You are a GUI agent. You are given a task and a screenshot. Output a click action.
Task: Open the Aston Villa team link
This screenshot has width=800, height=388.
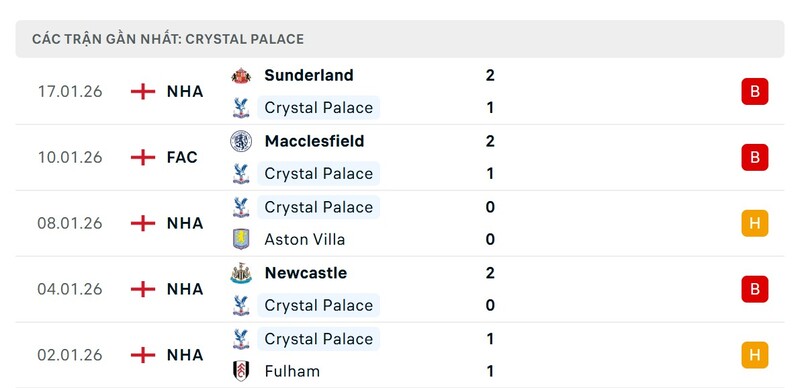305,239
